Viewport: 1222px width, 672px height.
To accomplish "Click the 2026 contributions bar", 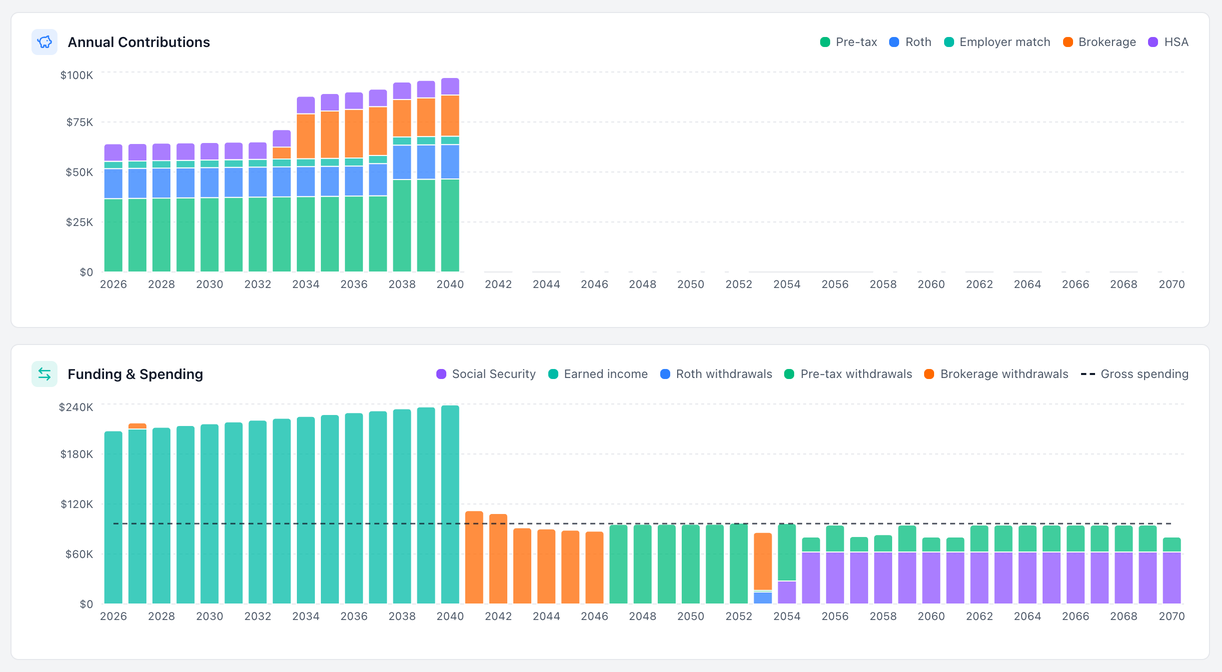I will 113,208.
